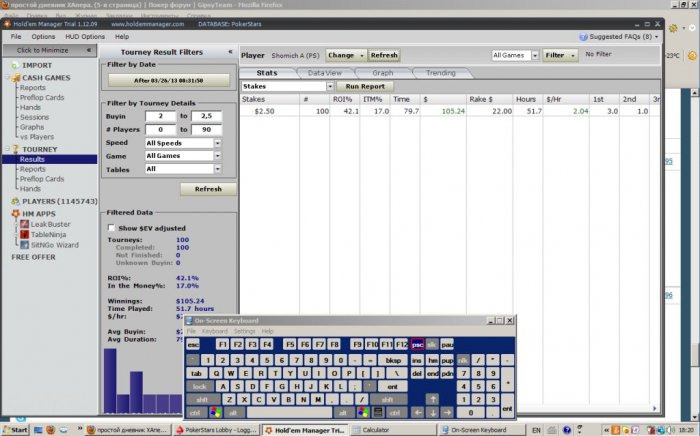Open the File menu in Hold'em Manager
The height and width of the screenshot is (436, 700).
point(16,37)
